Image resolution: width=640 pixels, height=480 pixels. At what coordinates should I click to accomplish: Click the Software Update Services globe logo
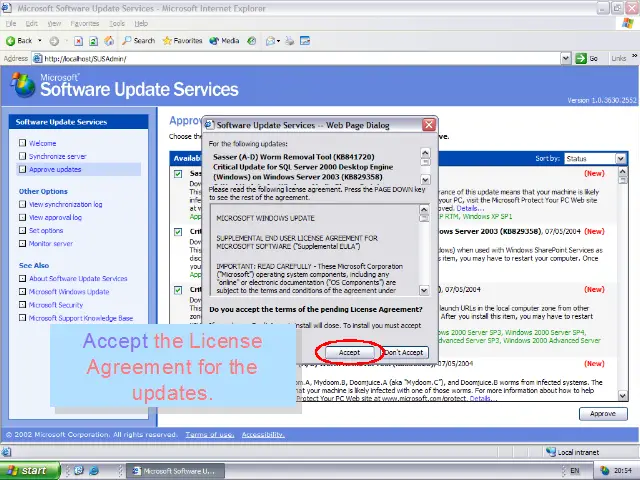[23, 85]
